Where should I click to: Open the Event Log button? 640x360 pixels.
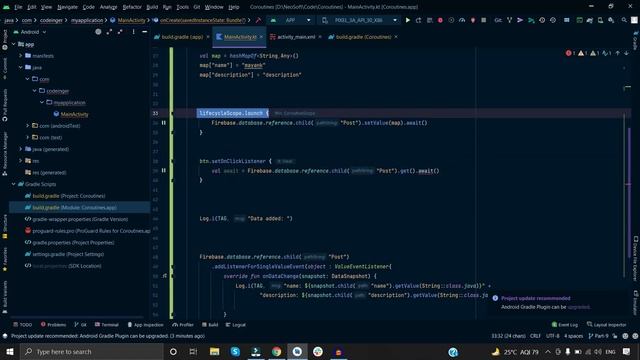coord(565,325)
